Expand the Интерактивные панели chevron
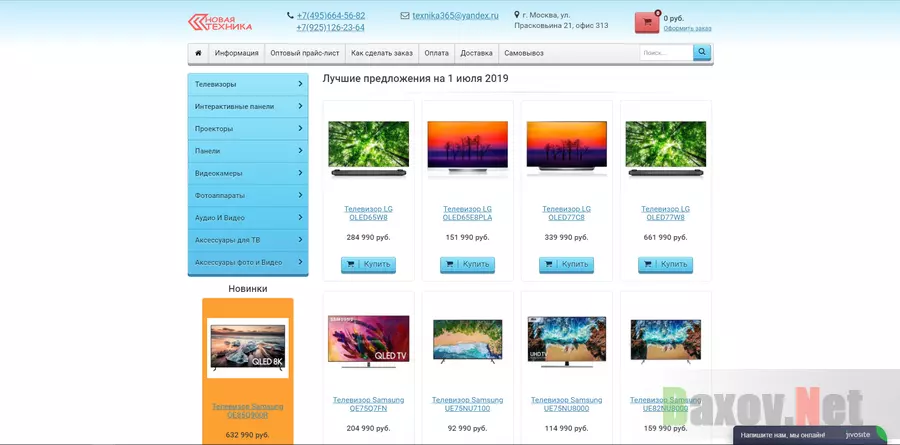Viewport: 900px width, 445px height. click(300, 106)
